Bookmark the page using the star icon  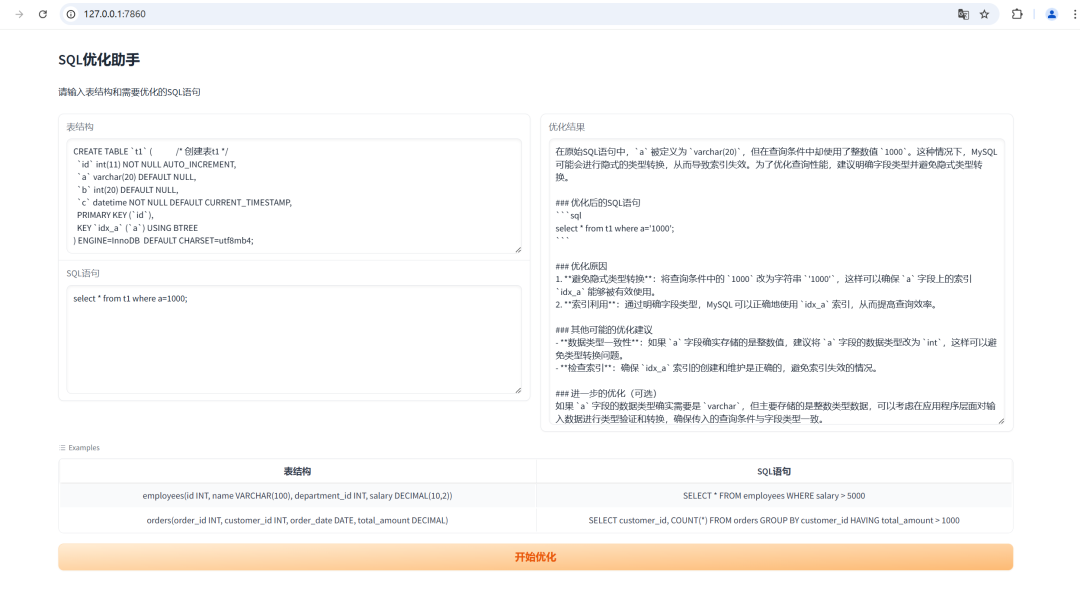pyautogui.click(x=985, y=14)
